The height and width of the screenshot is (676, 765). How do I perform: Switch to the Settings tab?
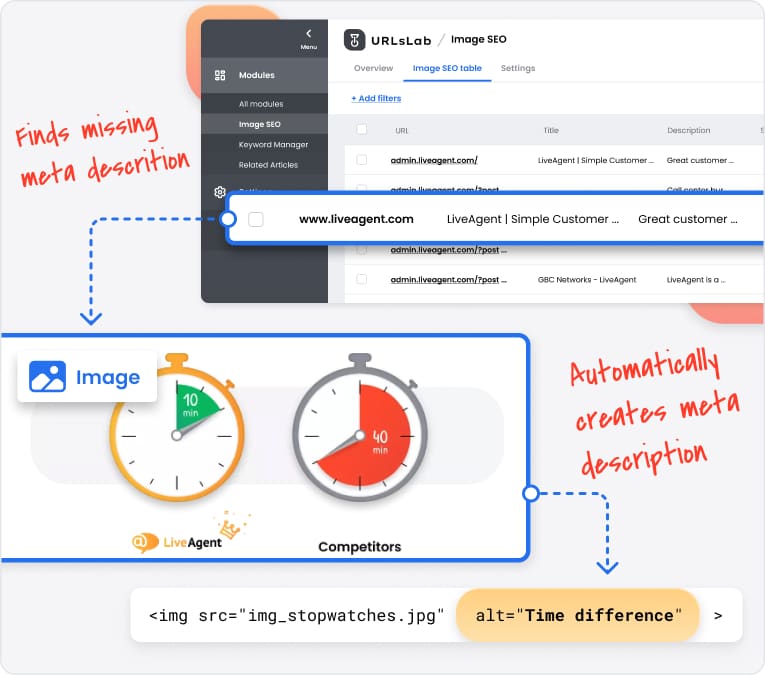pos(518,68)
